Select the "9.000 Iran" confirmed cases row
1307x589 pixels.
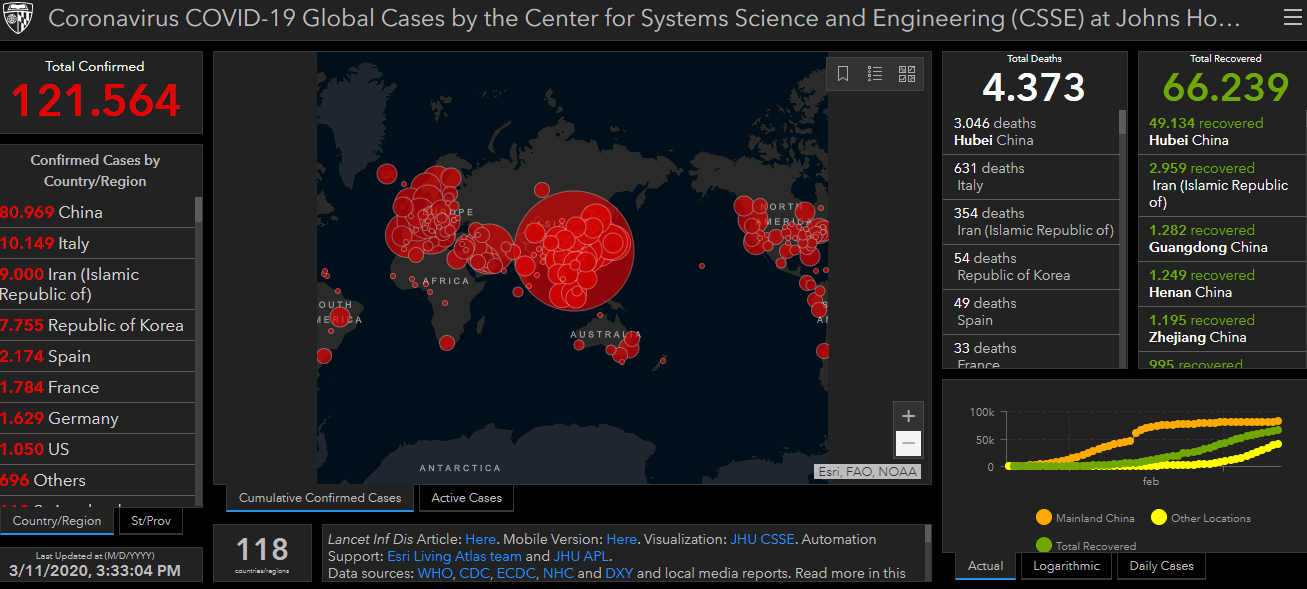[x=97, y=284]
